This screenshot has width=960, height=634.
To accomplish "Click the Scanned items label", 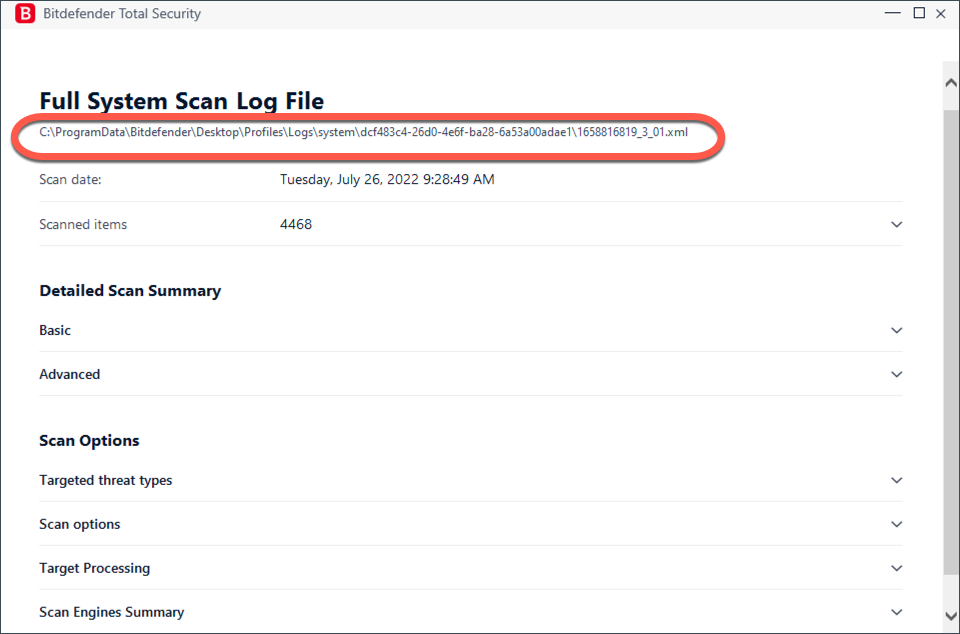I will click(x=83, y=225).
